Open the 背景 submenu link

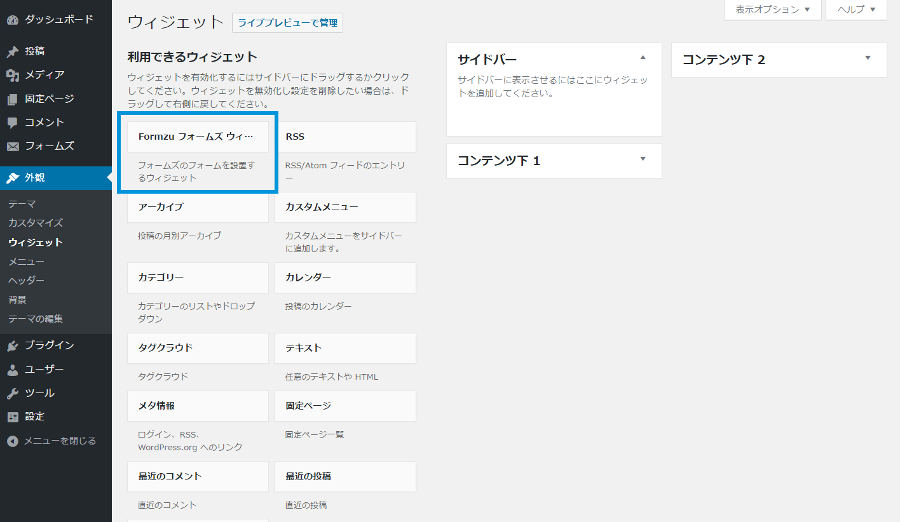pyautogui.click(x=17, y=300)
